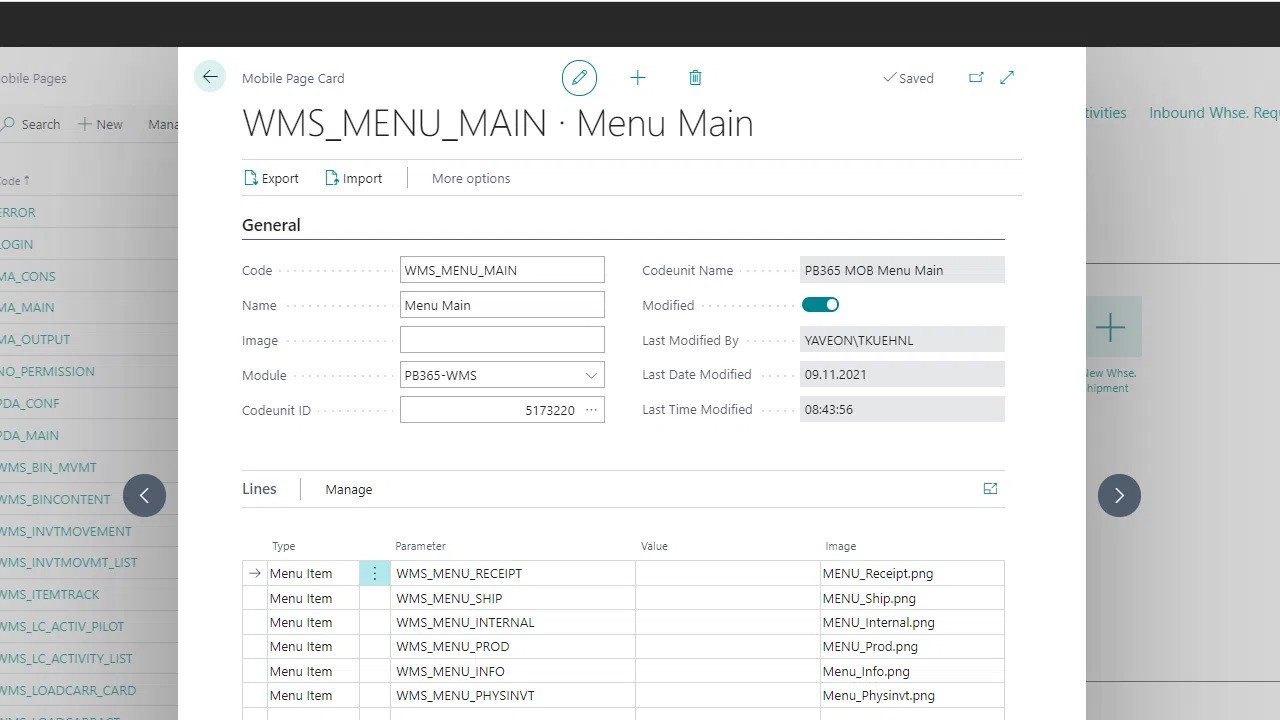
Task: Click the Image input field
Action: tap(502, 340)
